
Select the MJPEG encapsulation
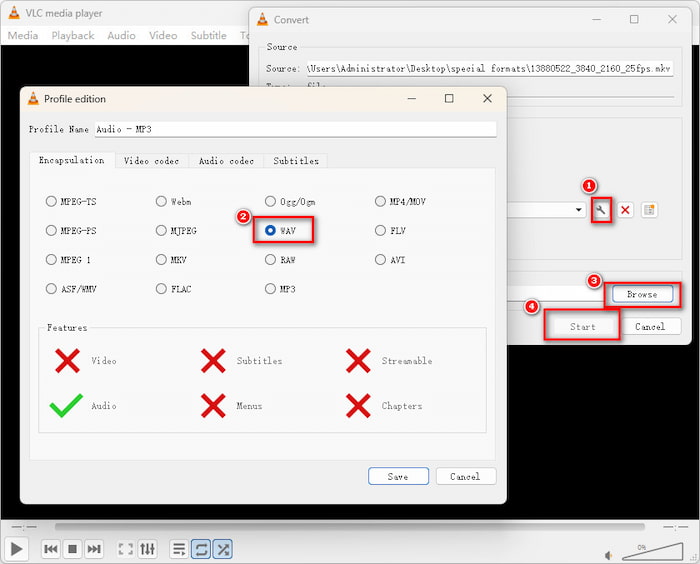tap(176, 230)
